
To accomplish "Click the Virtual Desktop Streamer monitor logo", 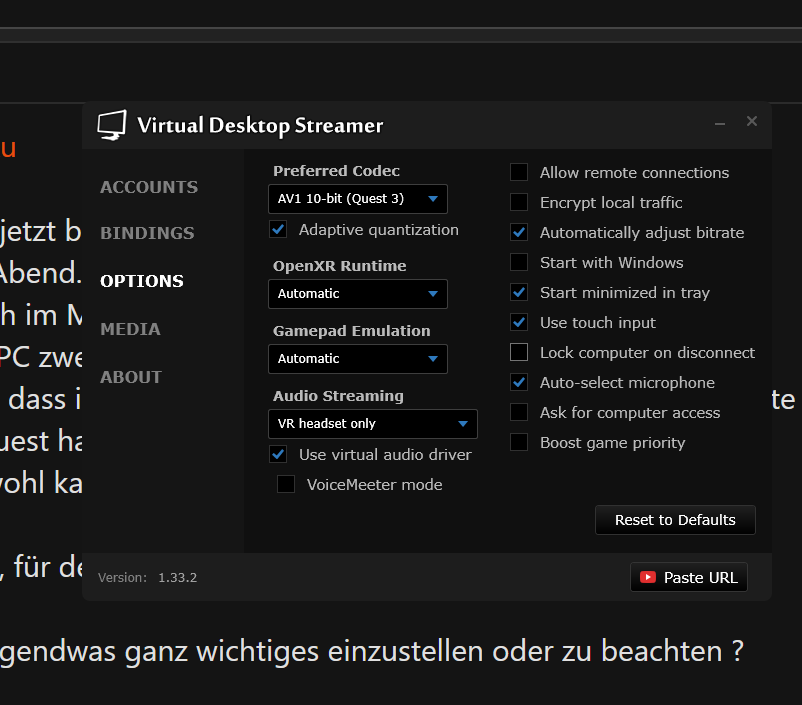I will (x=112, y=125).
